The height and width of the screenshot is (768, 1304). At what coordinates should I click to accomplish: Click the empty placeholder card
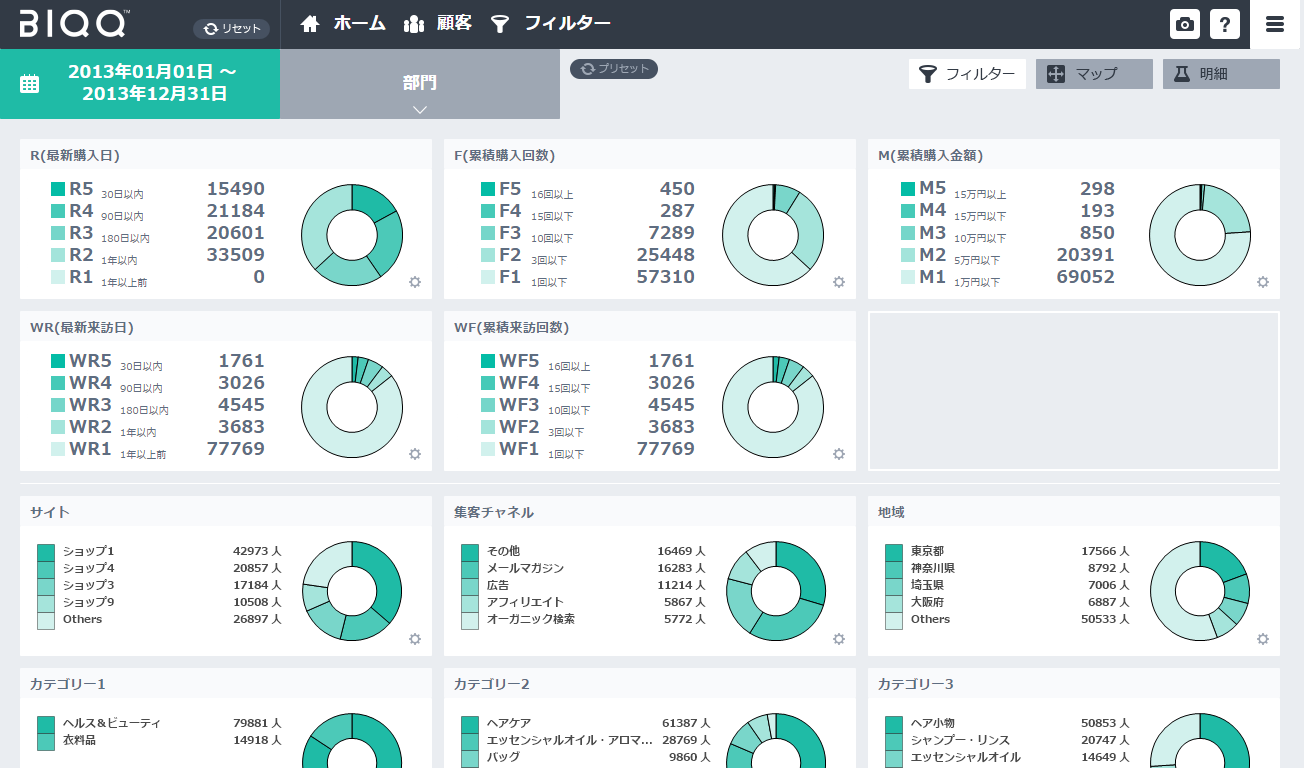coord(1074,391)
